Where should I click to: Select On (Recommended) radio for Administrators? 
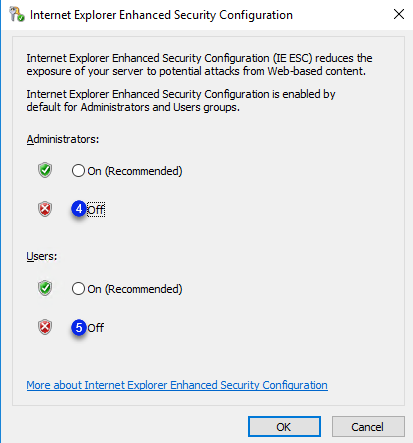coord(78,171)
